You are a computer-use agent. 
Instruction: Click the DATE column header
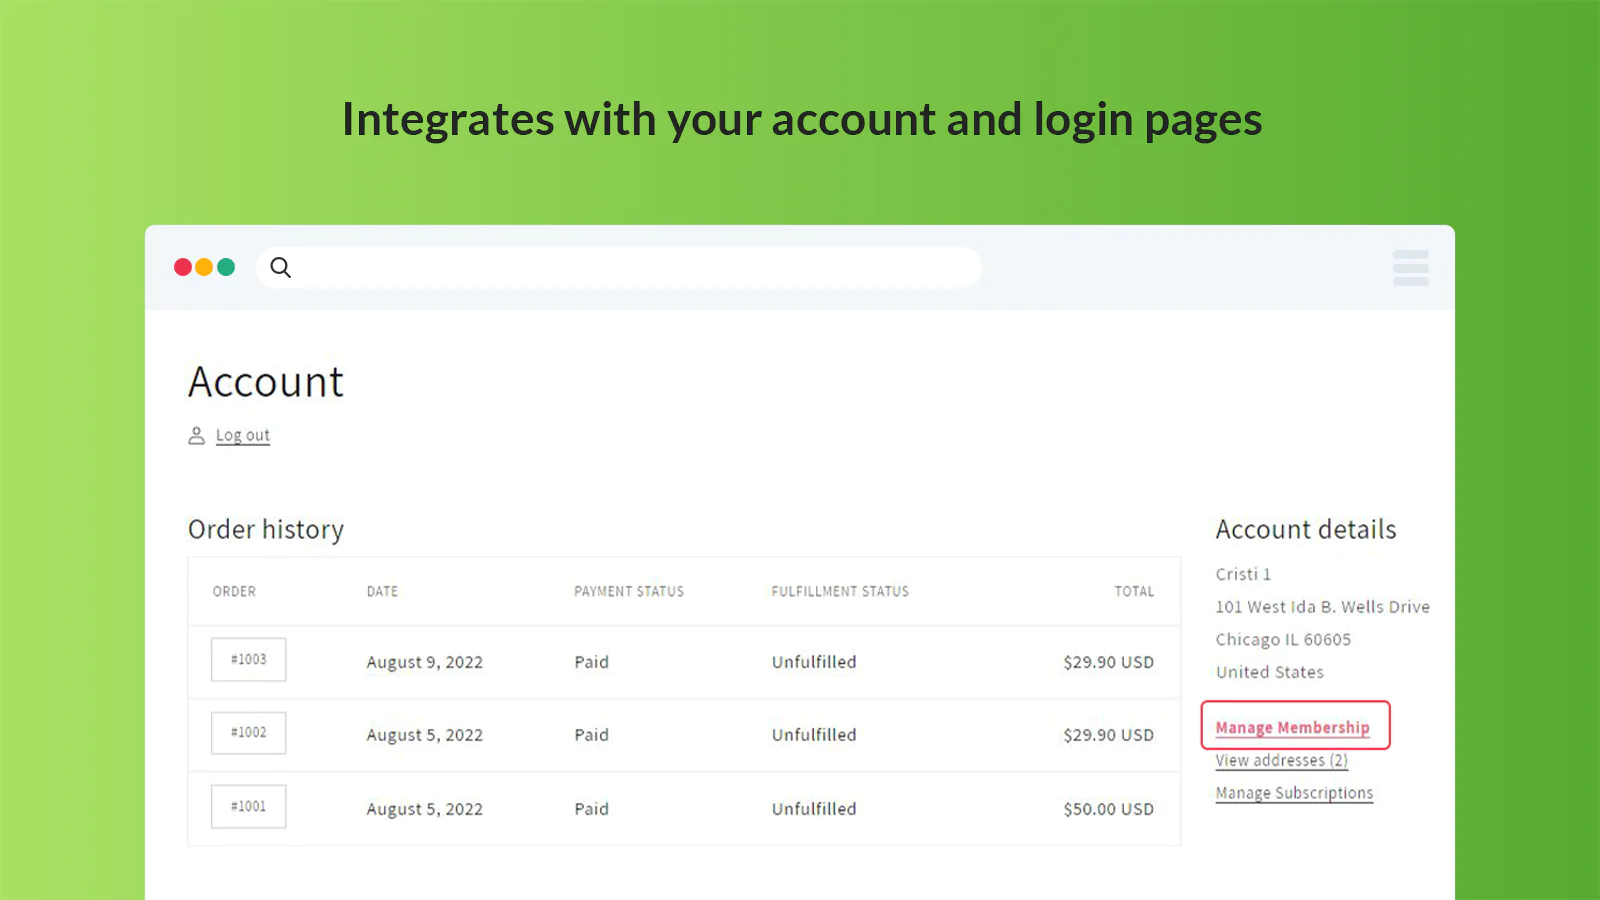[382, 592]
